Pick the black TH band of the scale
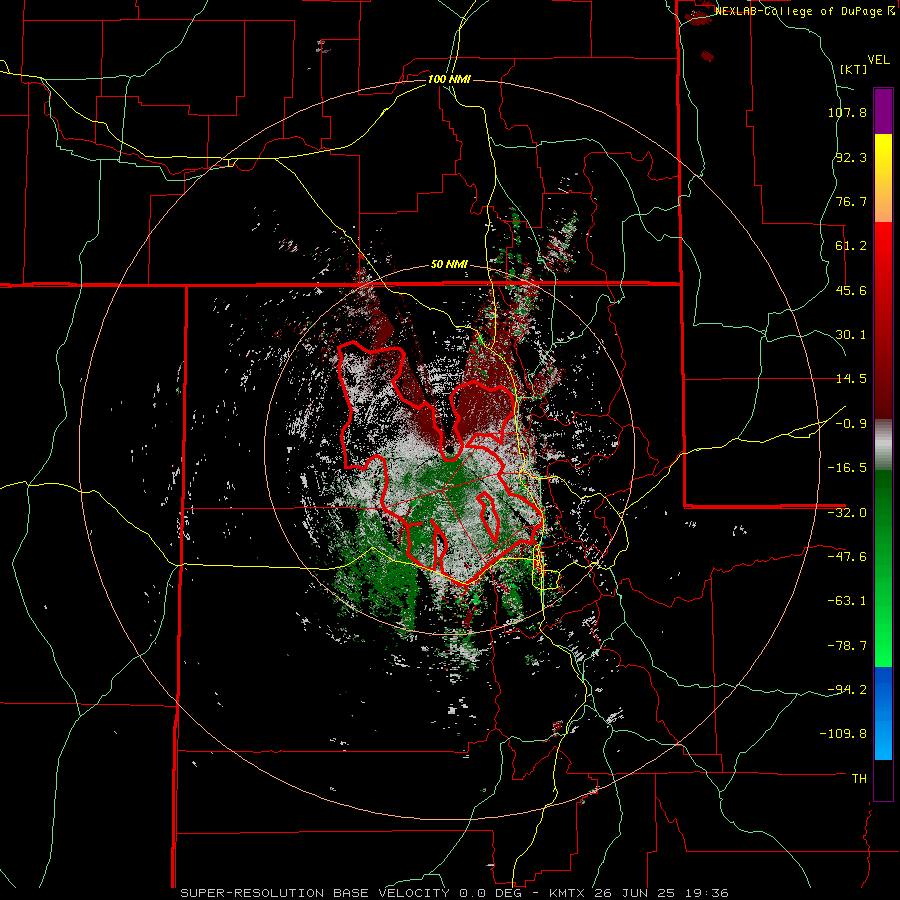The image size is (900, 900). click(883, 780)
